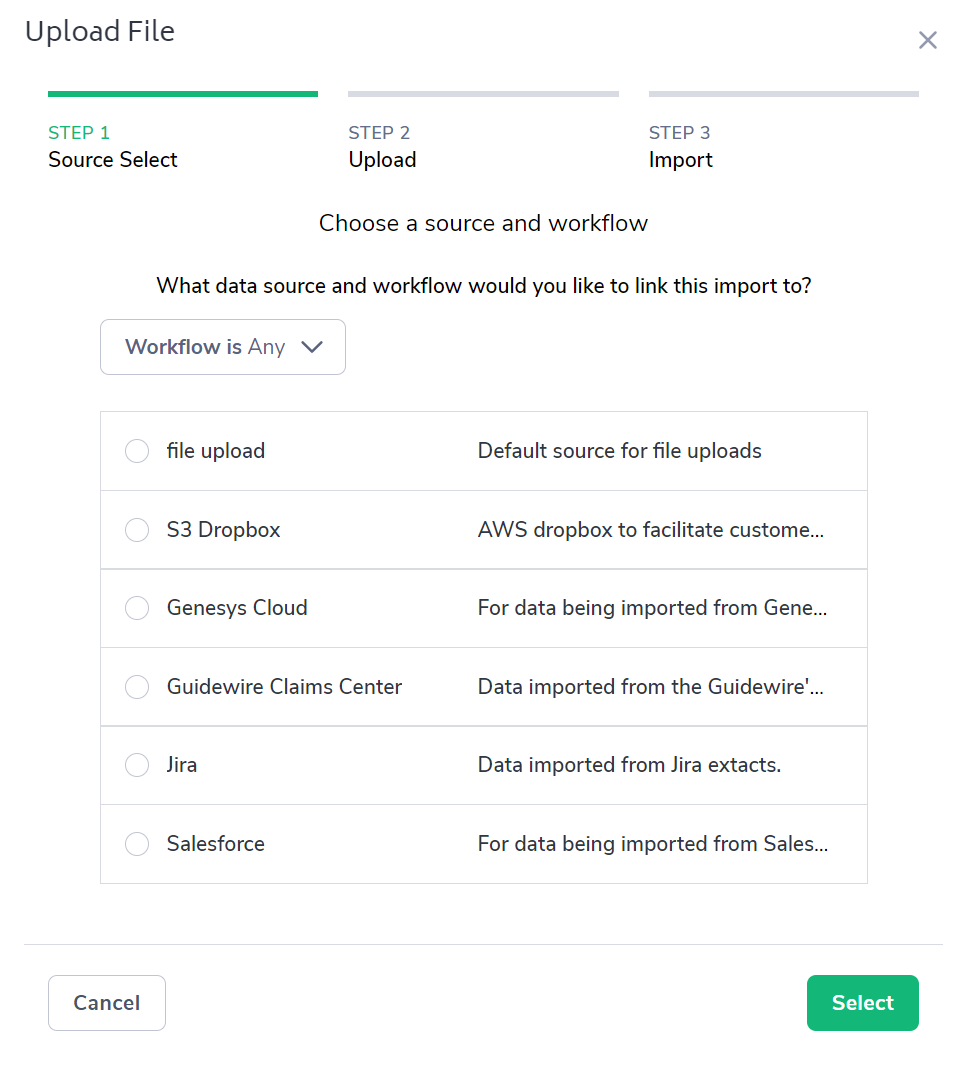Click the AWS dropbox description text

[x=651, y=530]
